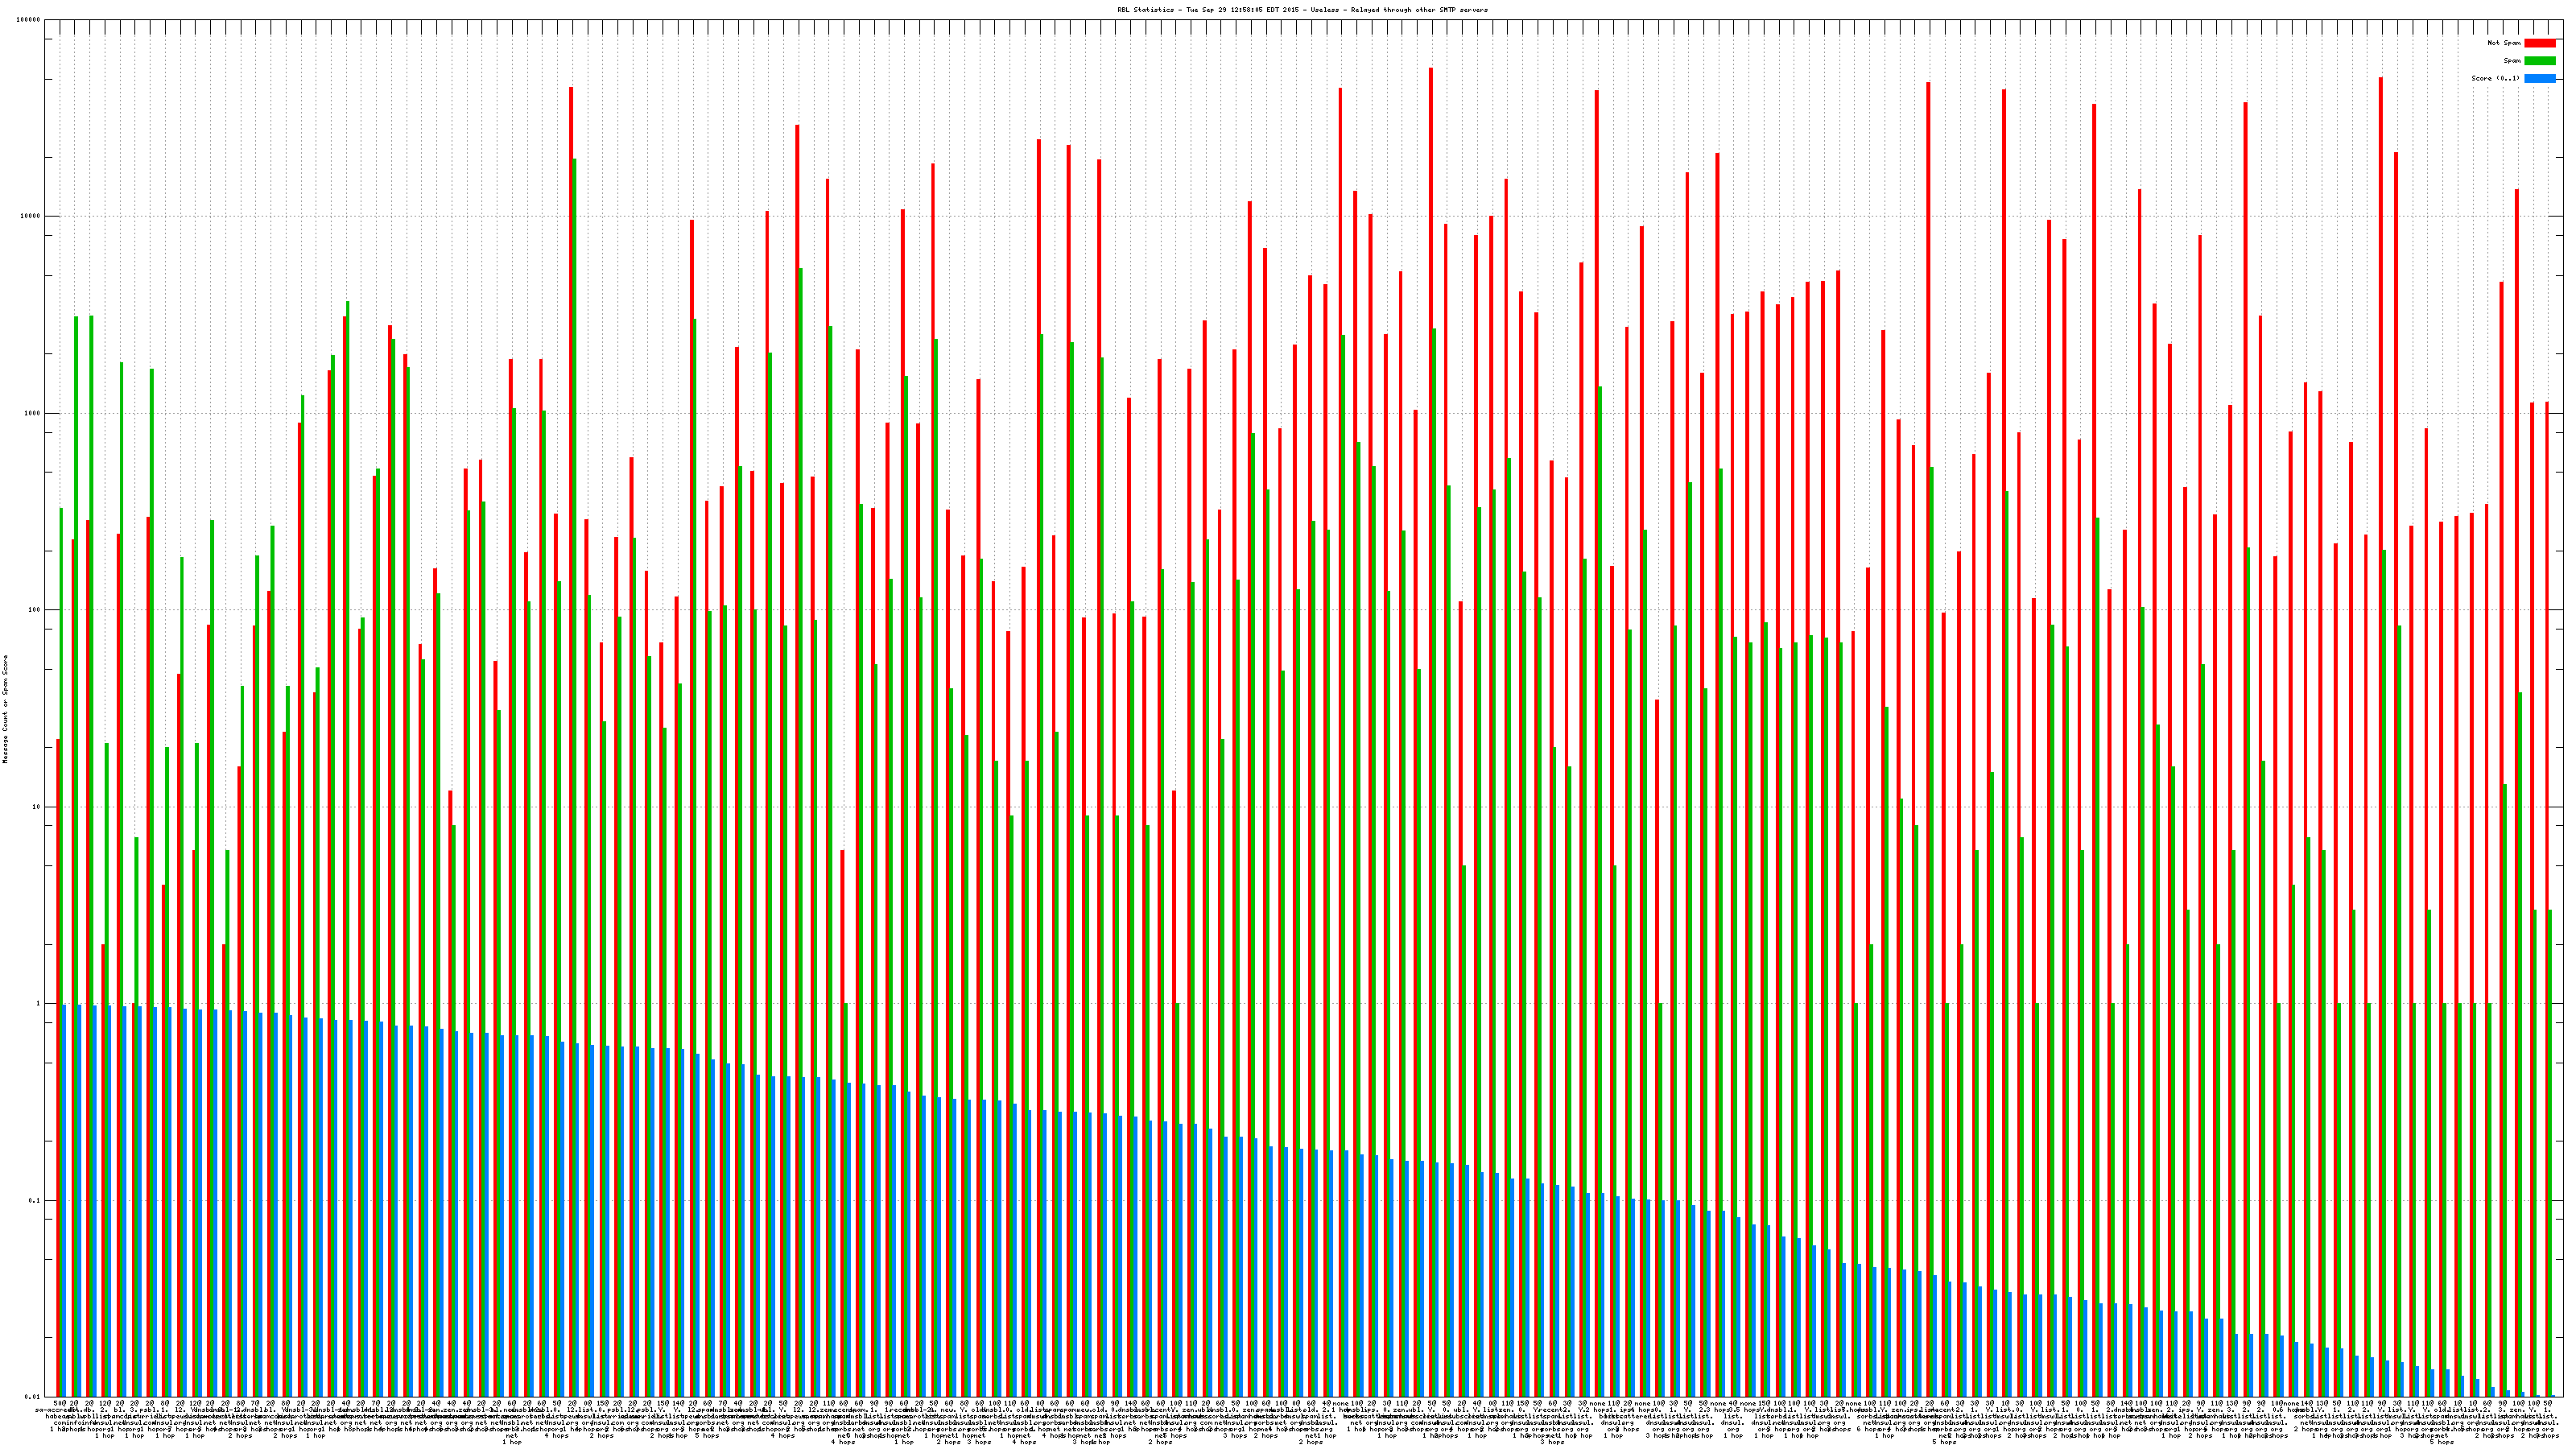The width and height of the screenshot is (2576, 1449).
Task: Click the 0.01 y-axis tick label
Action: point(33,1397)
